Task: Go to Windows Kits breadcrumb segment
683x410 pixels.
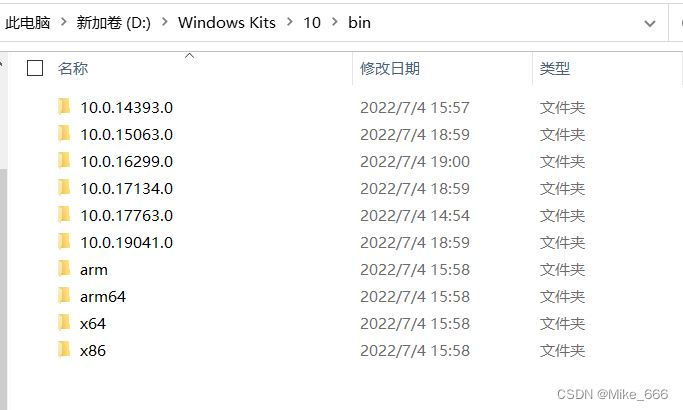Action: tap(225, 23)
